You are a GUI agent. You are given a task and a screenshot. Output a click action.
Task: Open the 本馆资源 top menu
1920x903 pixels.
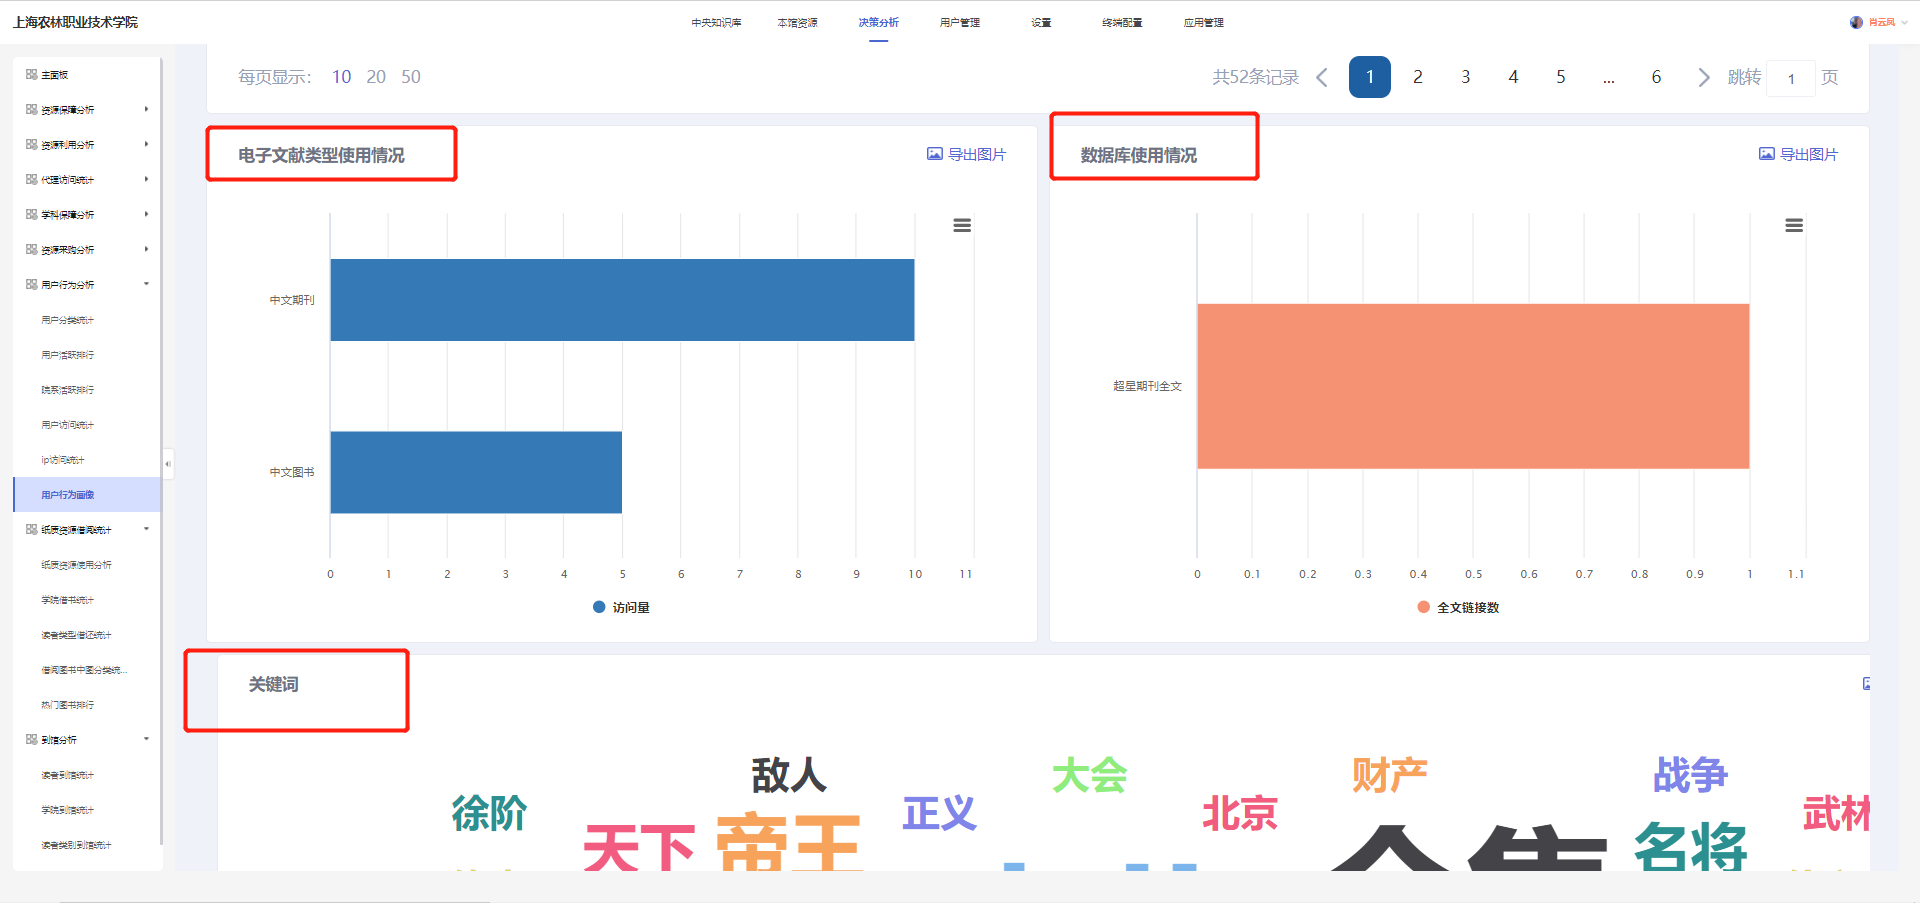coord(797,22)
